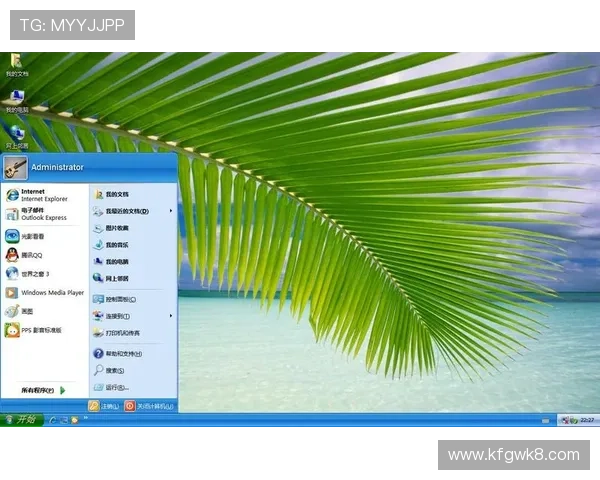This screenshot has height=480, width=600.
Task: Open Internet Explorer from the Start menu
Action: [38, 194]
